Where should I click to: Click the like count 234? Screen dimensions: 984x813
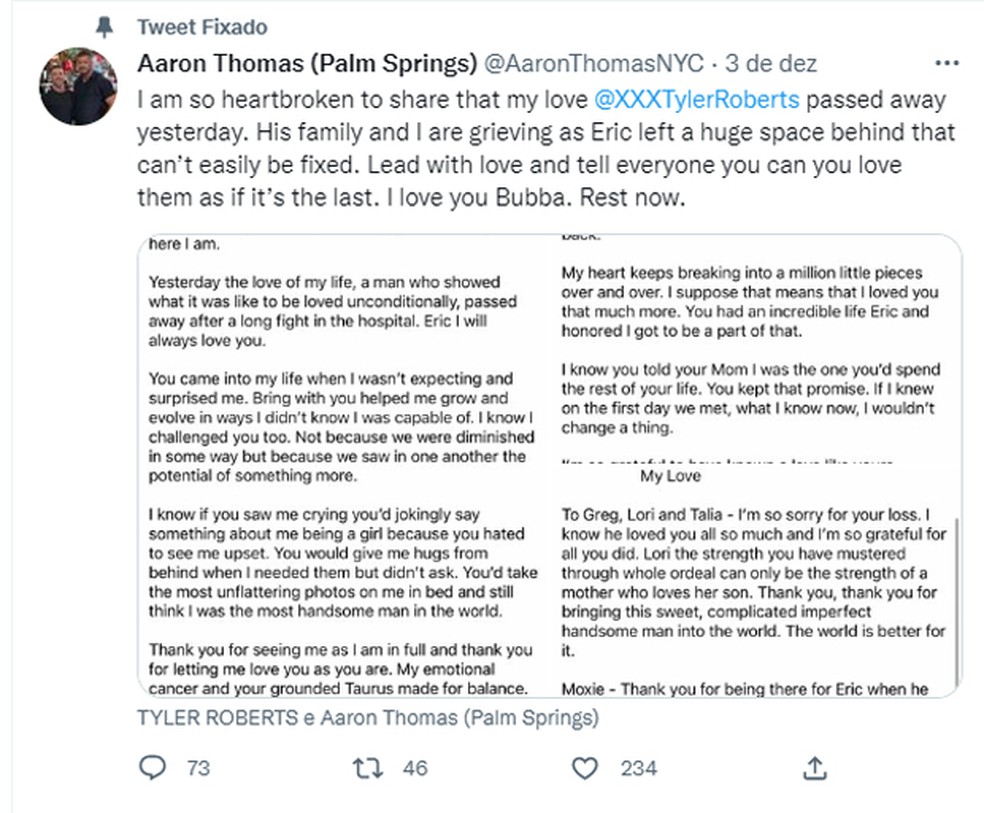pos(638,767)
